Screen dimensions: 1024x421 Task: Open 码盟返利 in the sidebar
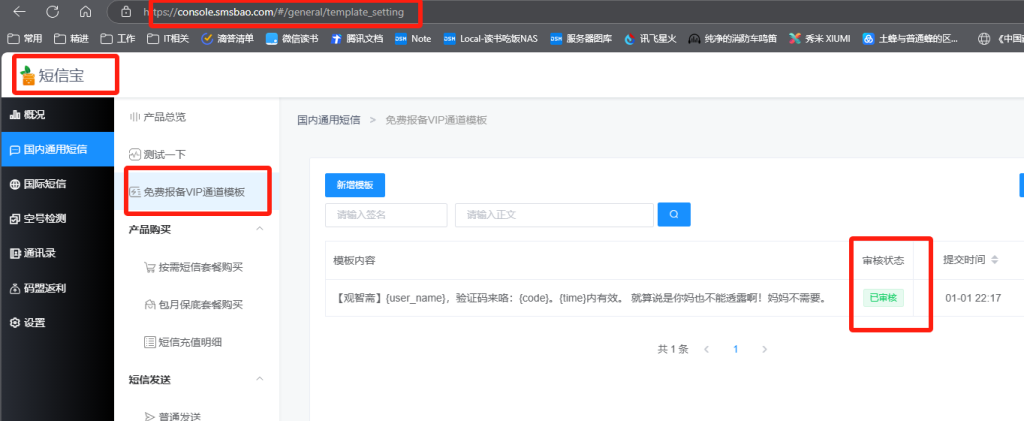tap(57, 288)
